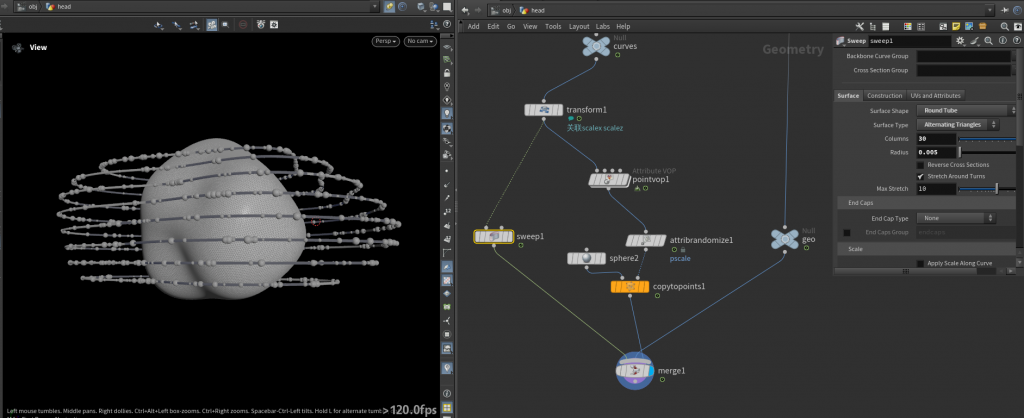
Task: Adjust the Max Stretch slider
Action: point(996,188)
